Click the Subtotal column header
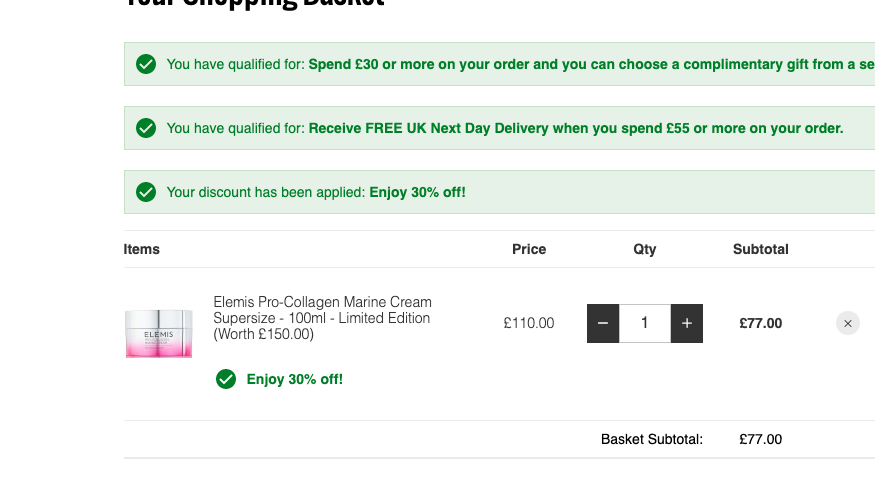Screen dimensions: 875x488 (x=761, y=249)
